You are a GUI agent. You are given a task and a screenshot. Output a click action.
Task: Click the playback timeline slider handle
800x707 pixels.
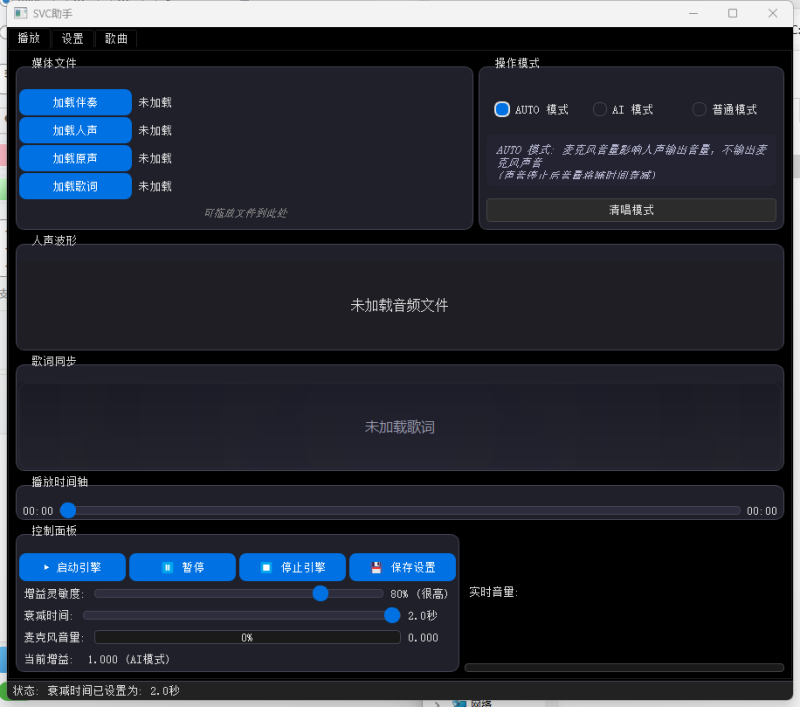click(68, 510)
